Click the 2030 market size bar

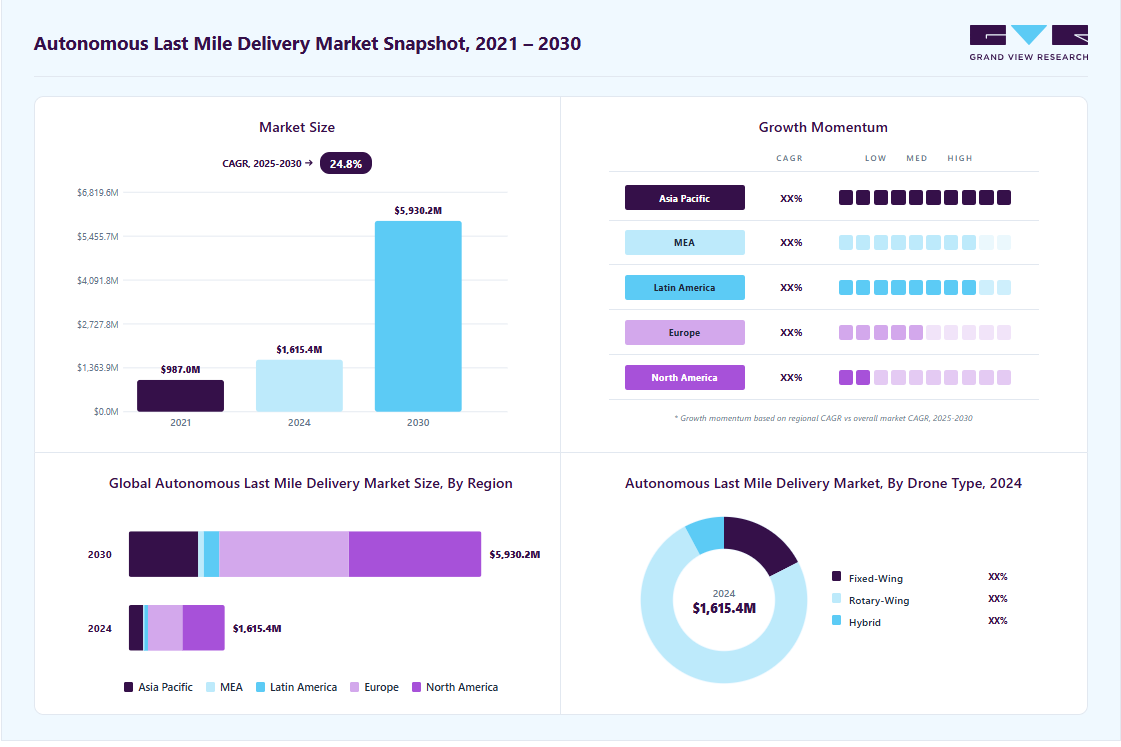tap(418, 317)
